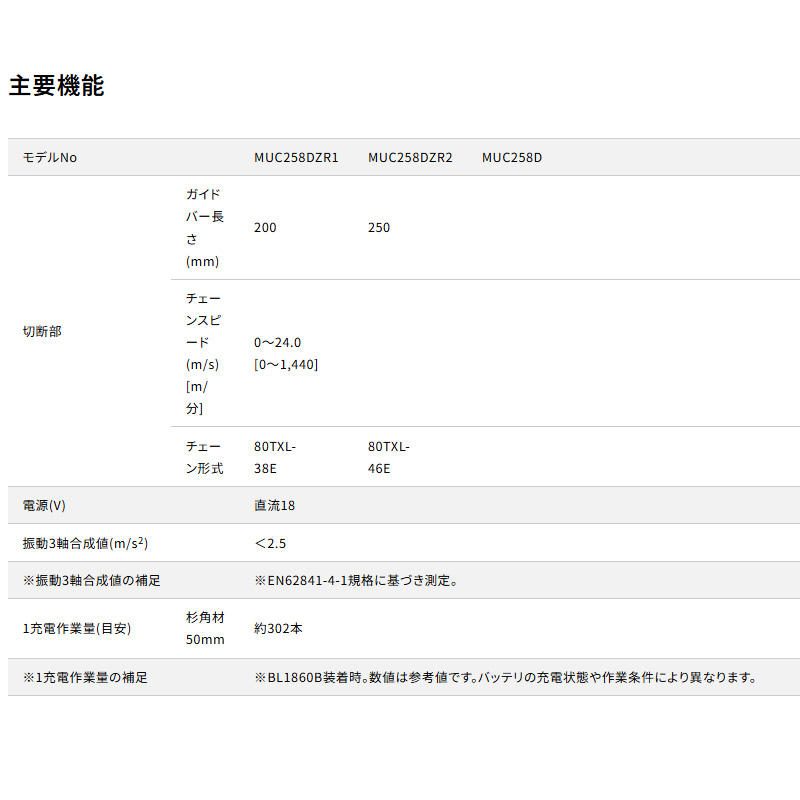The image size is (800, 800).
Task: Click the 主要機能 heading
Action: [x=56, y=86]
